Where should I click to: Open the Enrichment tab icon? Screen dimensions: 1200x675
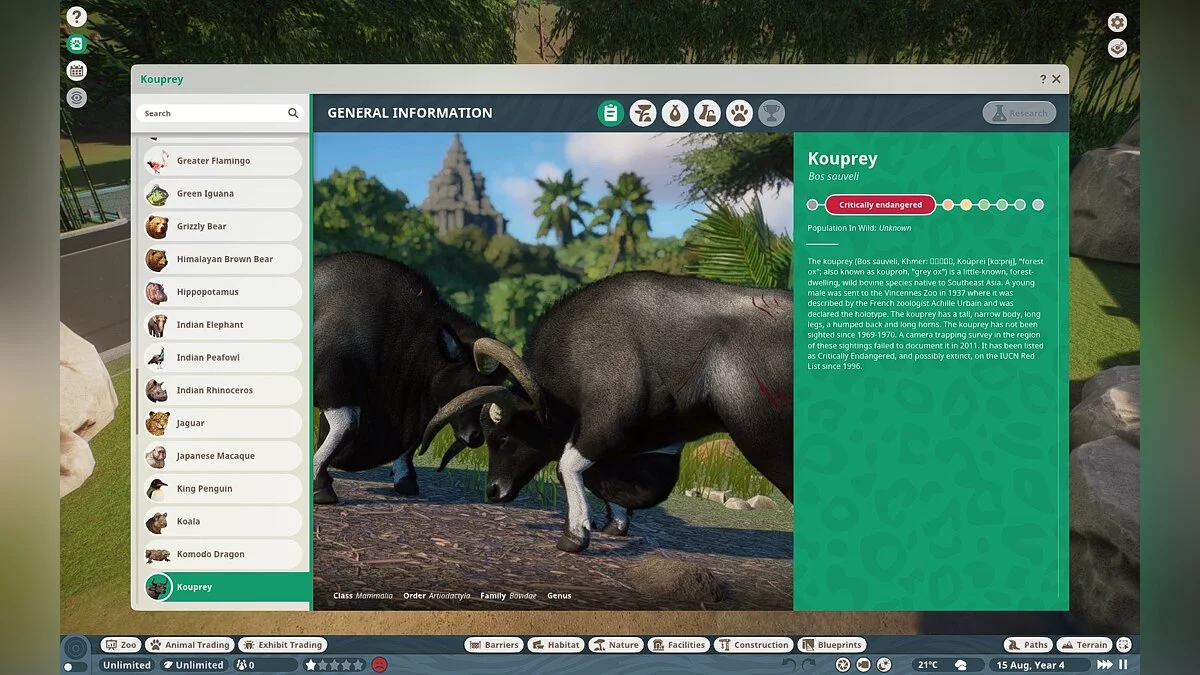point(707,113)
